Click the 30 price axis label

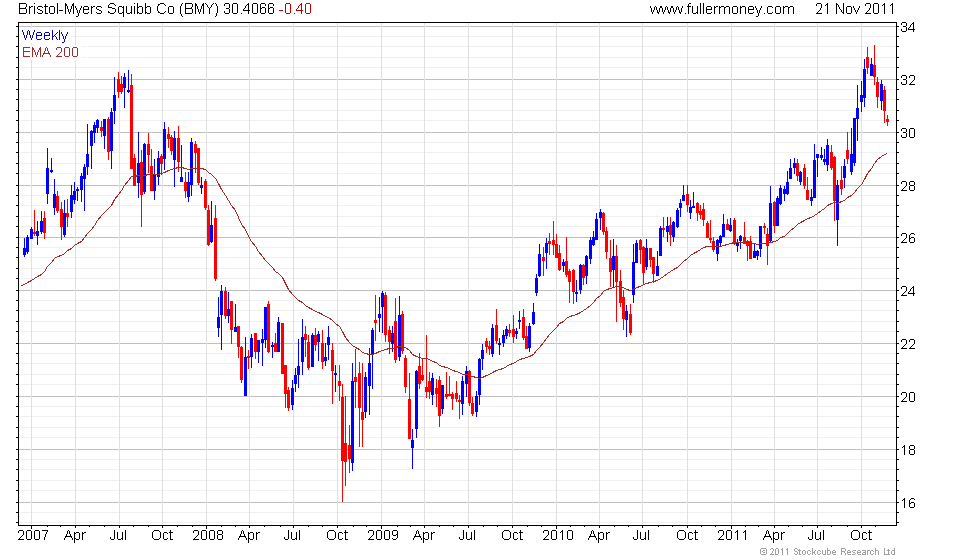coord(908,133)
